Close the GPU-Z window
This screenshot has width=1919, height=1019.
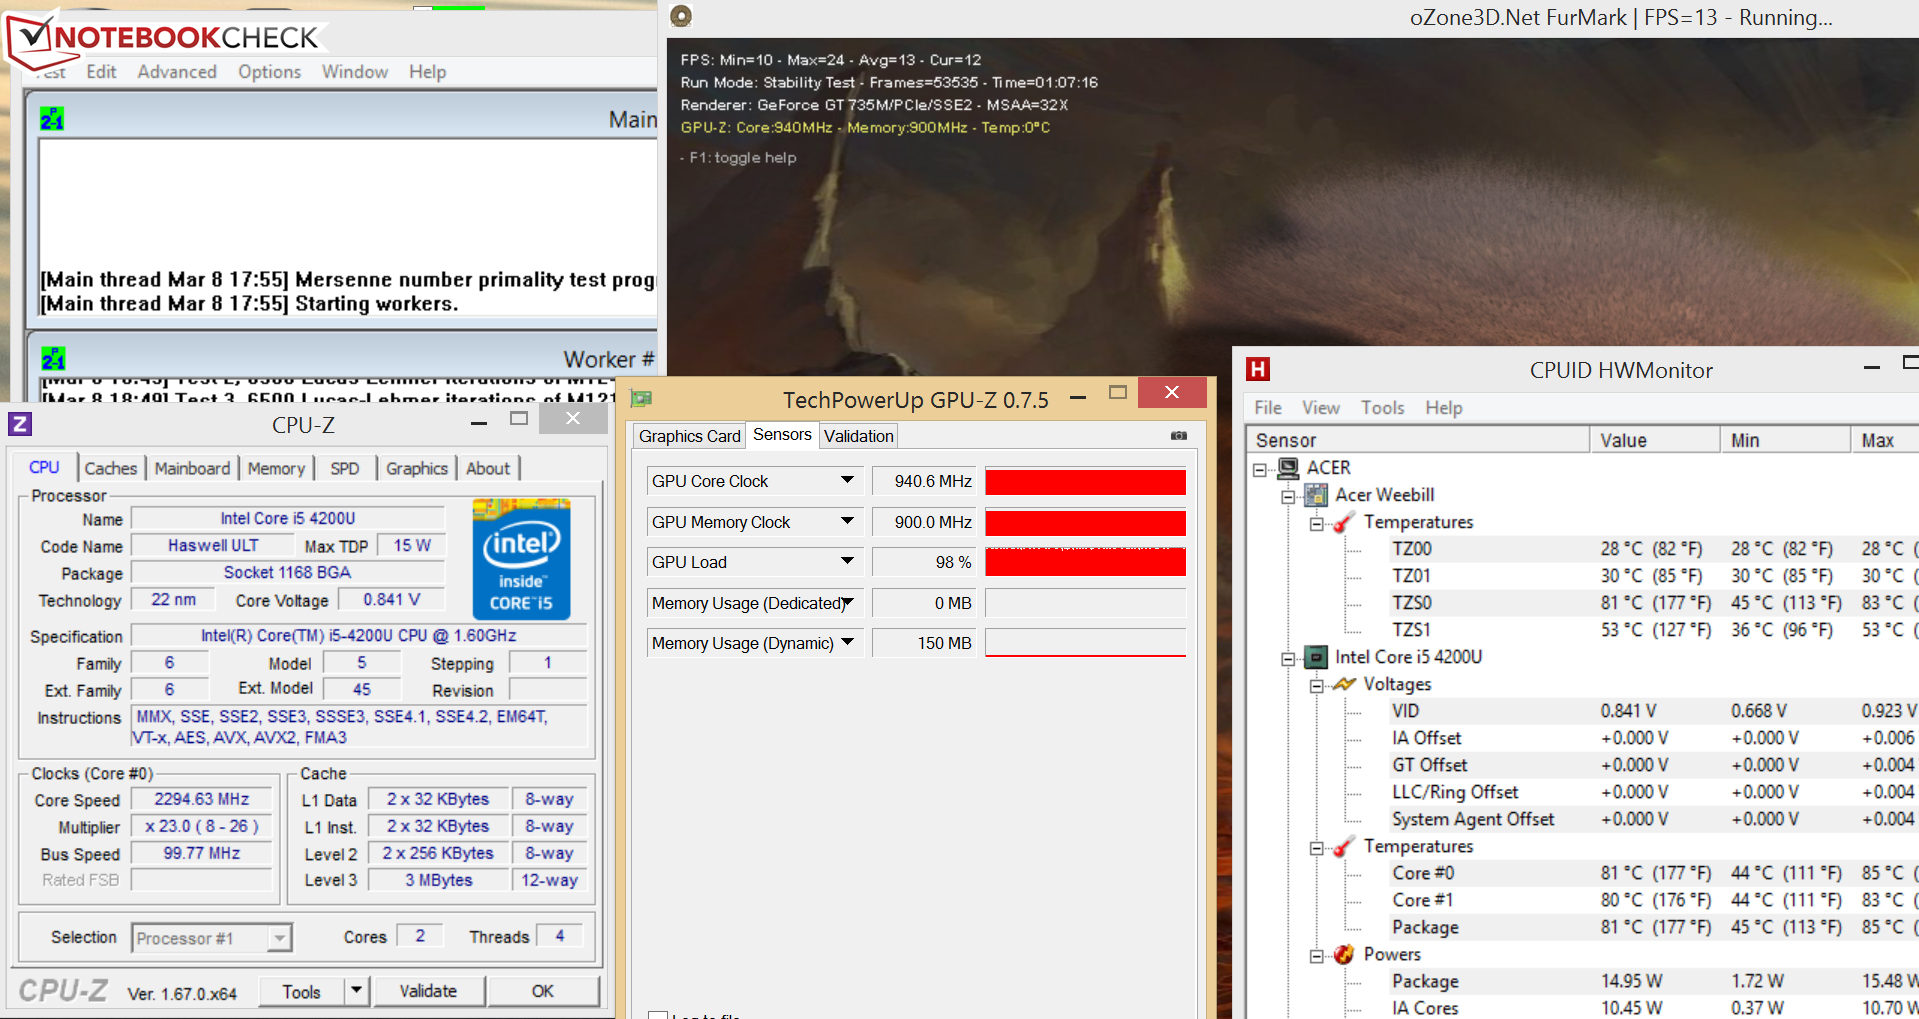[1172, 392]
